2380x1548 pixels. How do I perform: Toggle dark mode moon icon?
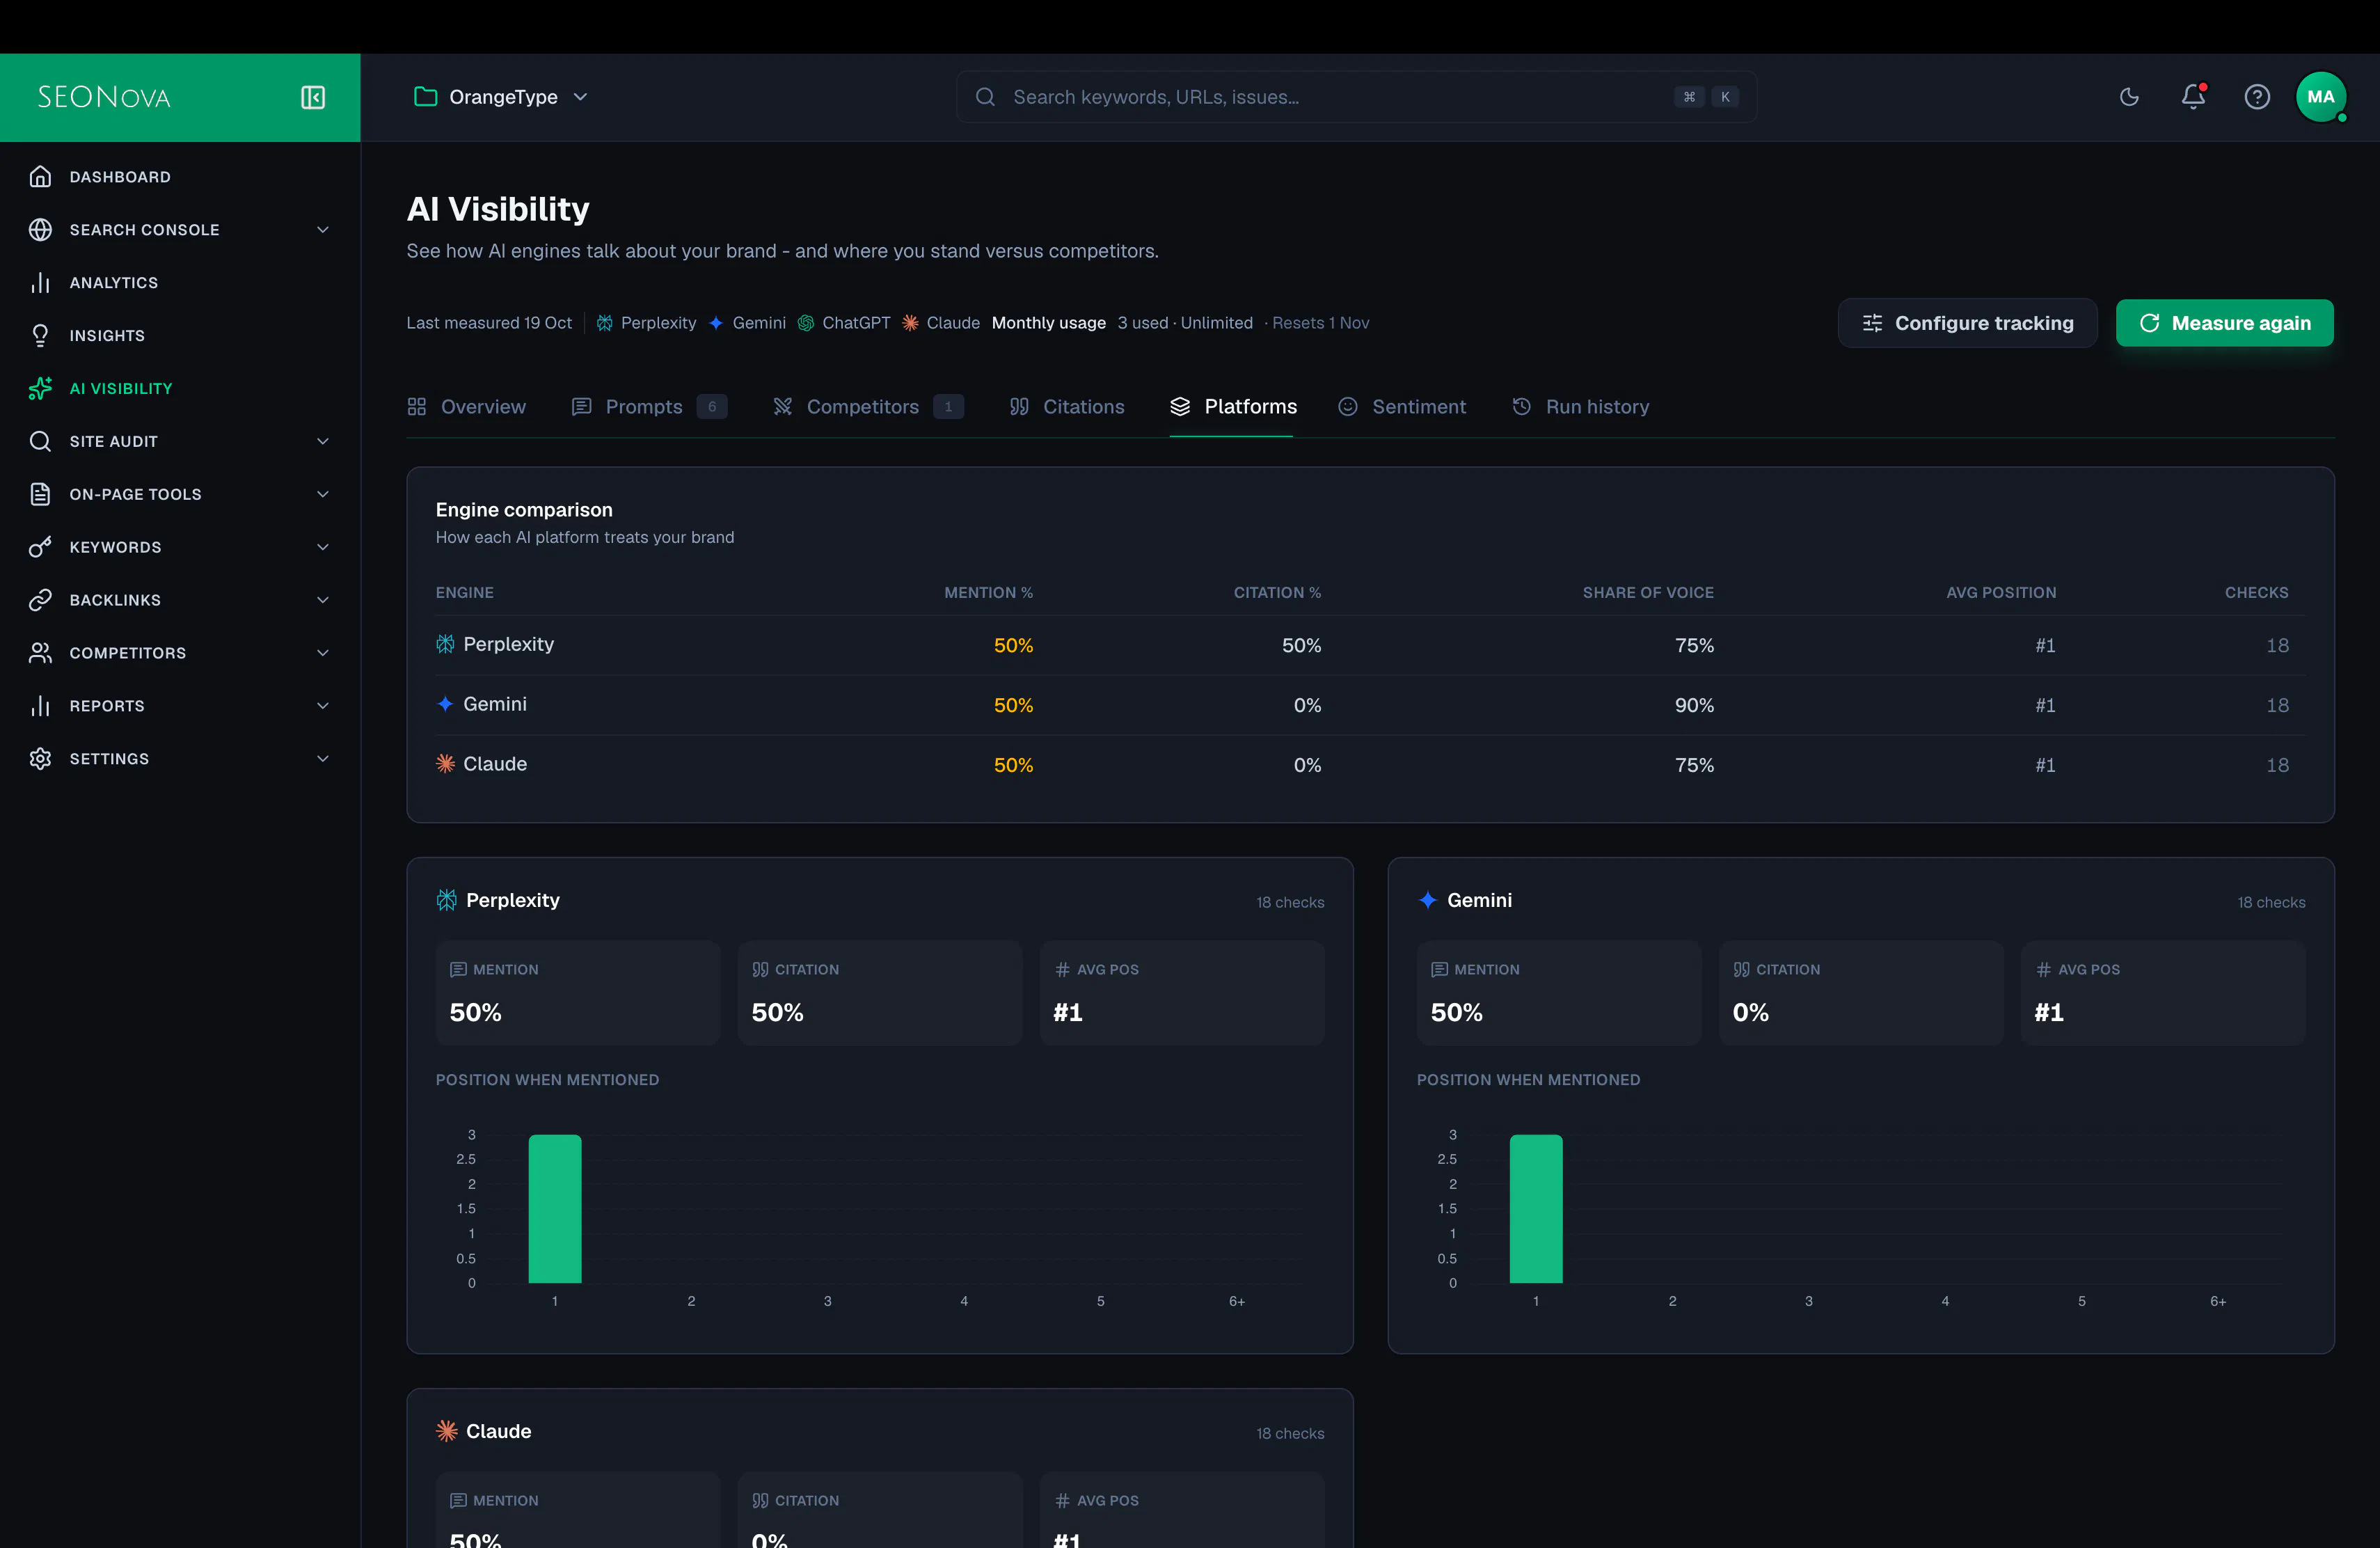pyautogui.click(x=2129, y=97)
